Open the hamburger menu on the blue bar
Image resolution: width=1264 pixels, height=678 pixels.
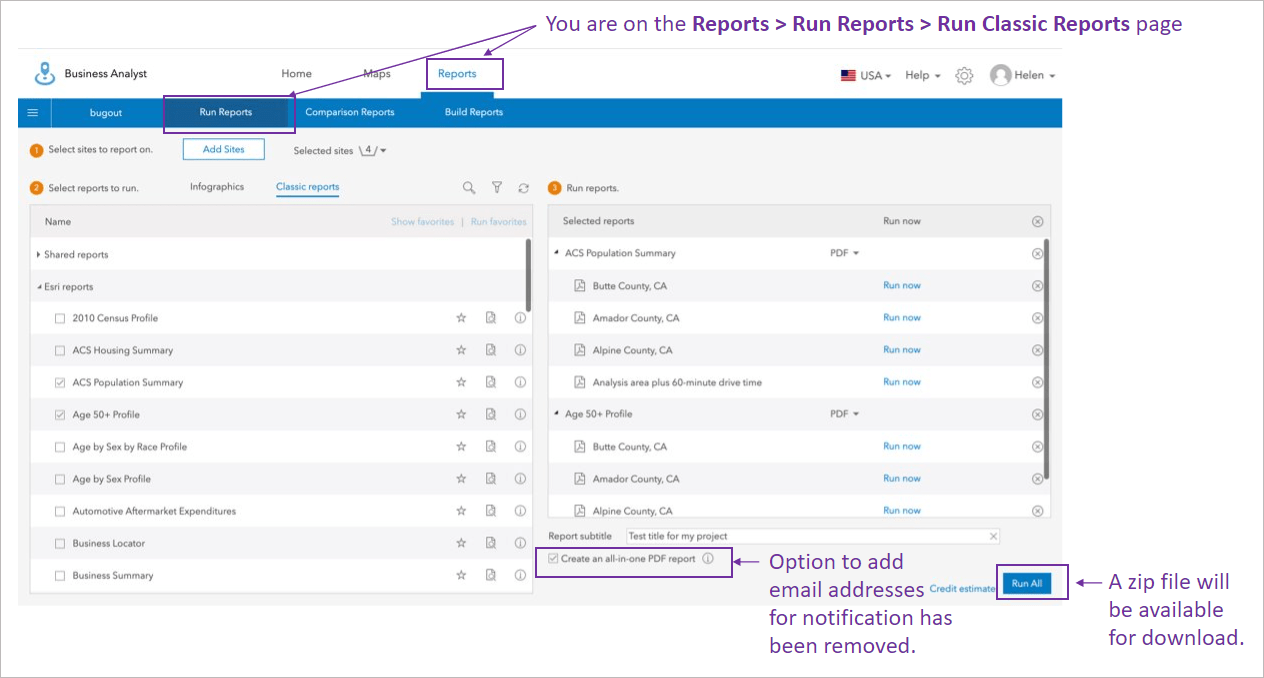click(32, 112)
